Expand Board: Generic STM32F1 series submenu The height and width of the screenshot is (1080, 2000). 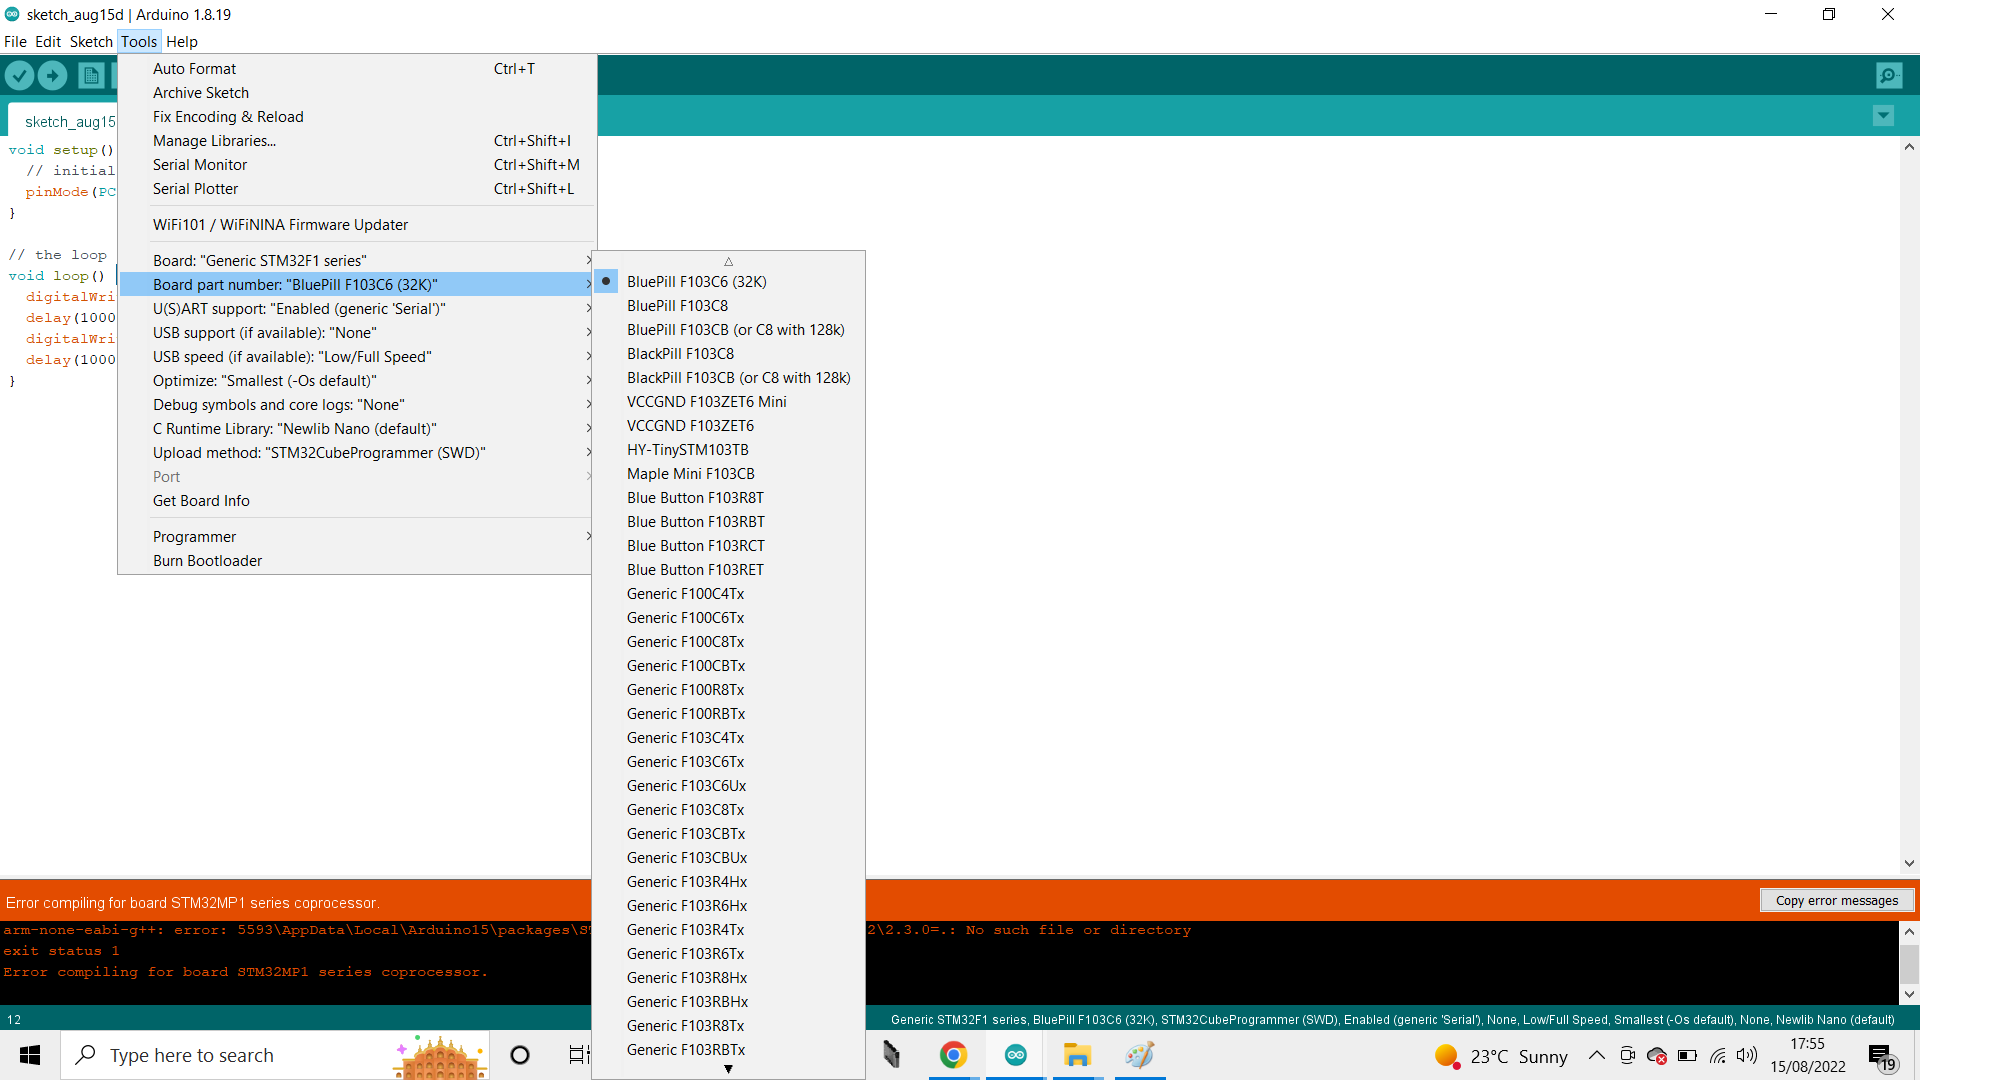point(357,261)
